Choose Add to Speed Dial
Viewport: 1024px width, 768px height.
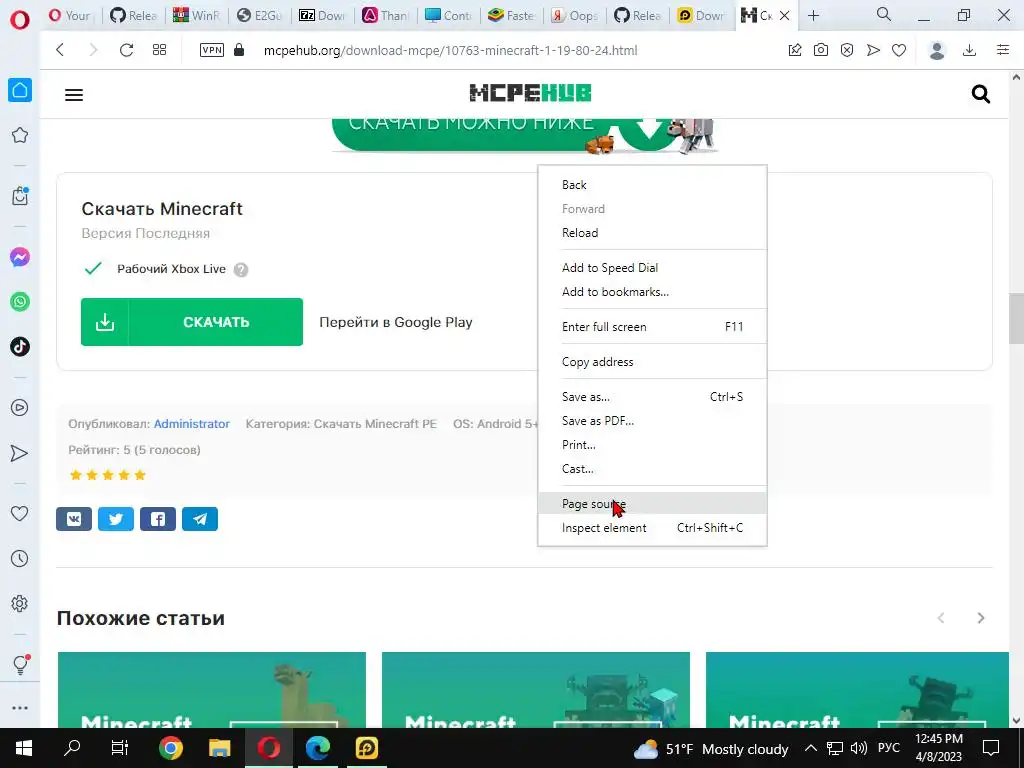click(x=652, y=268)
